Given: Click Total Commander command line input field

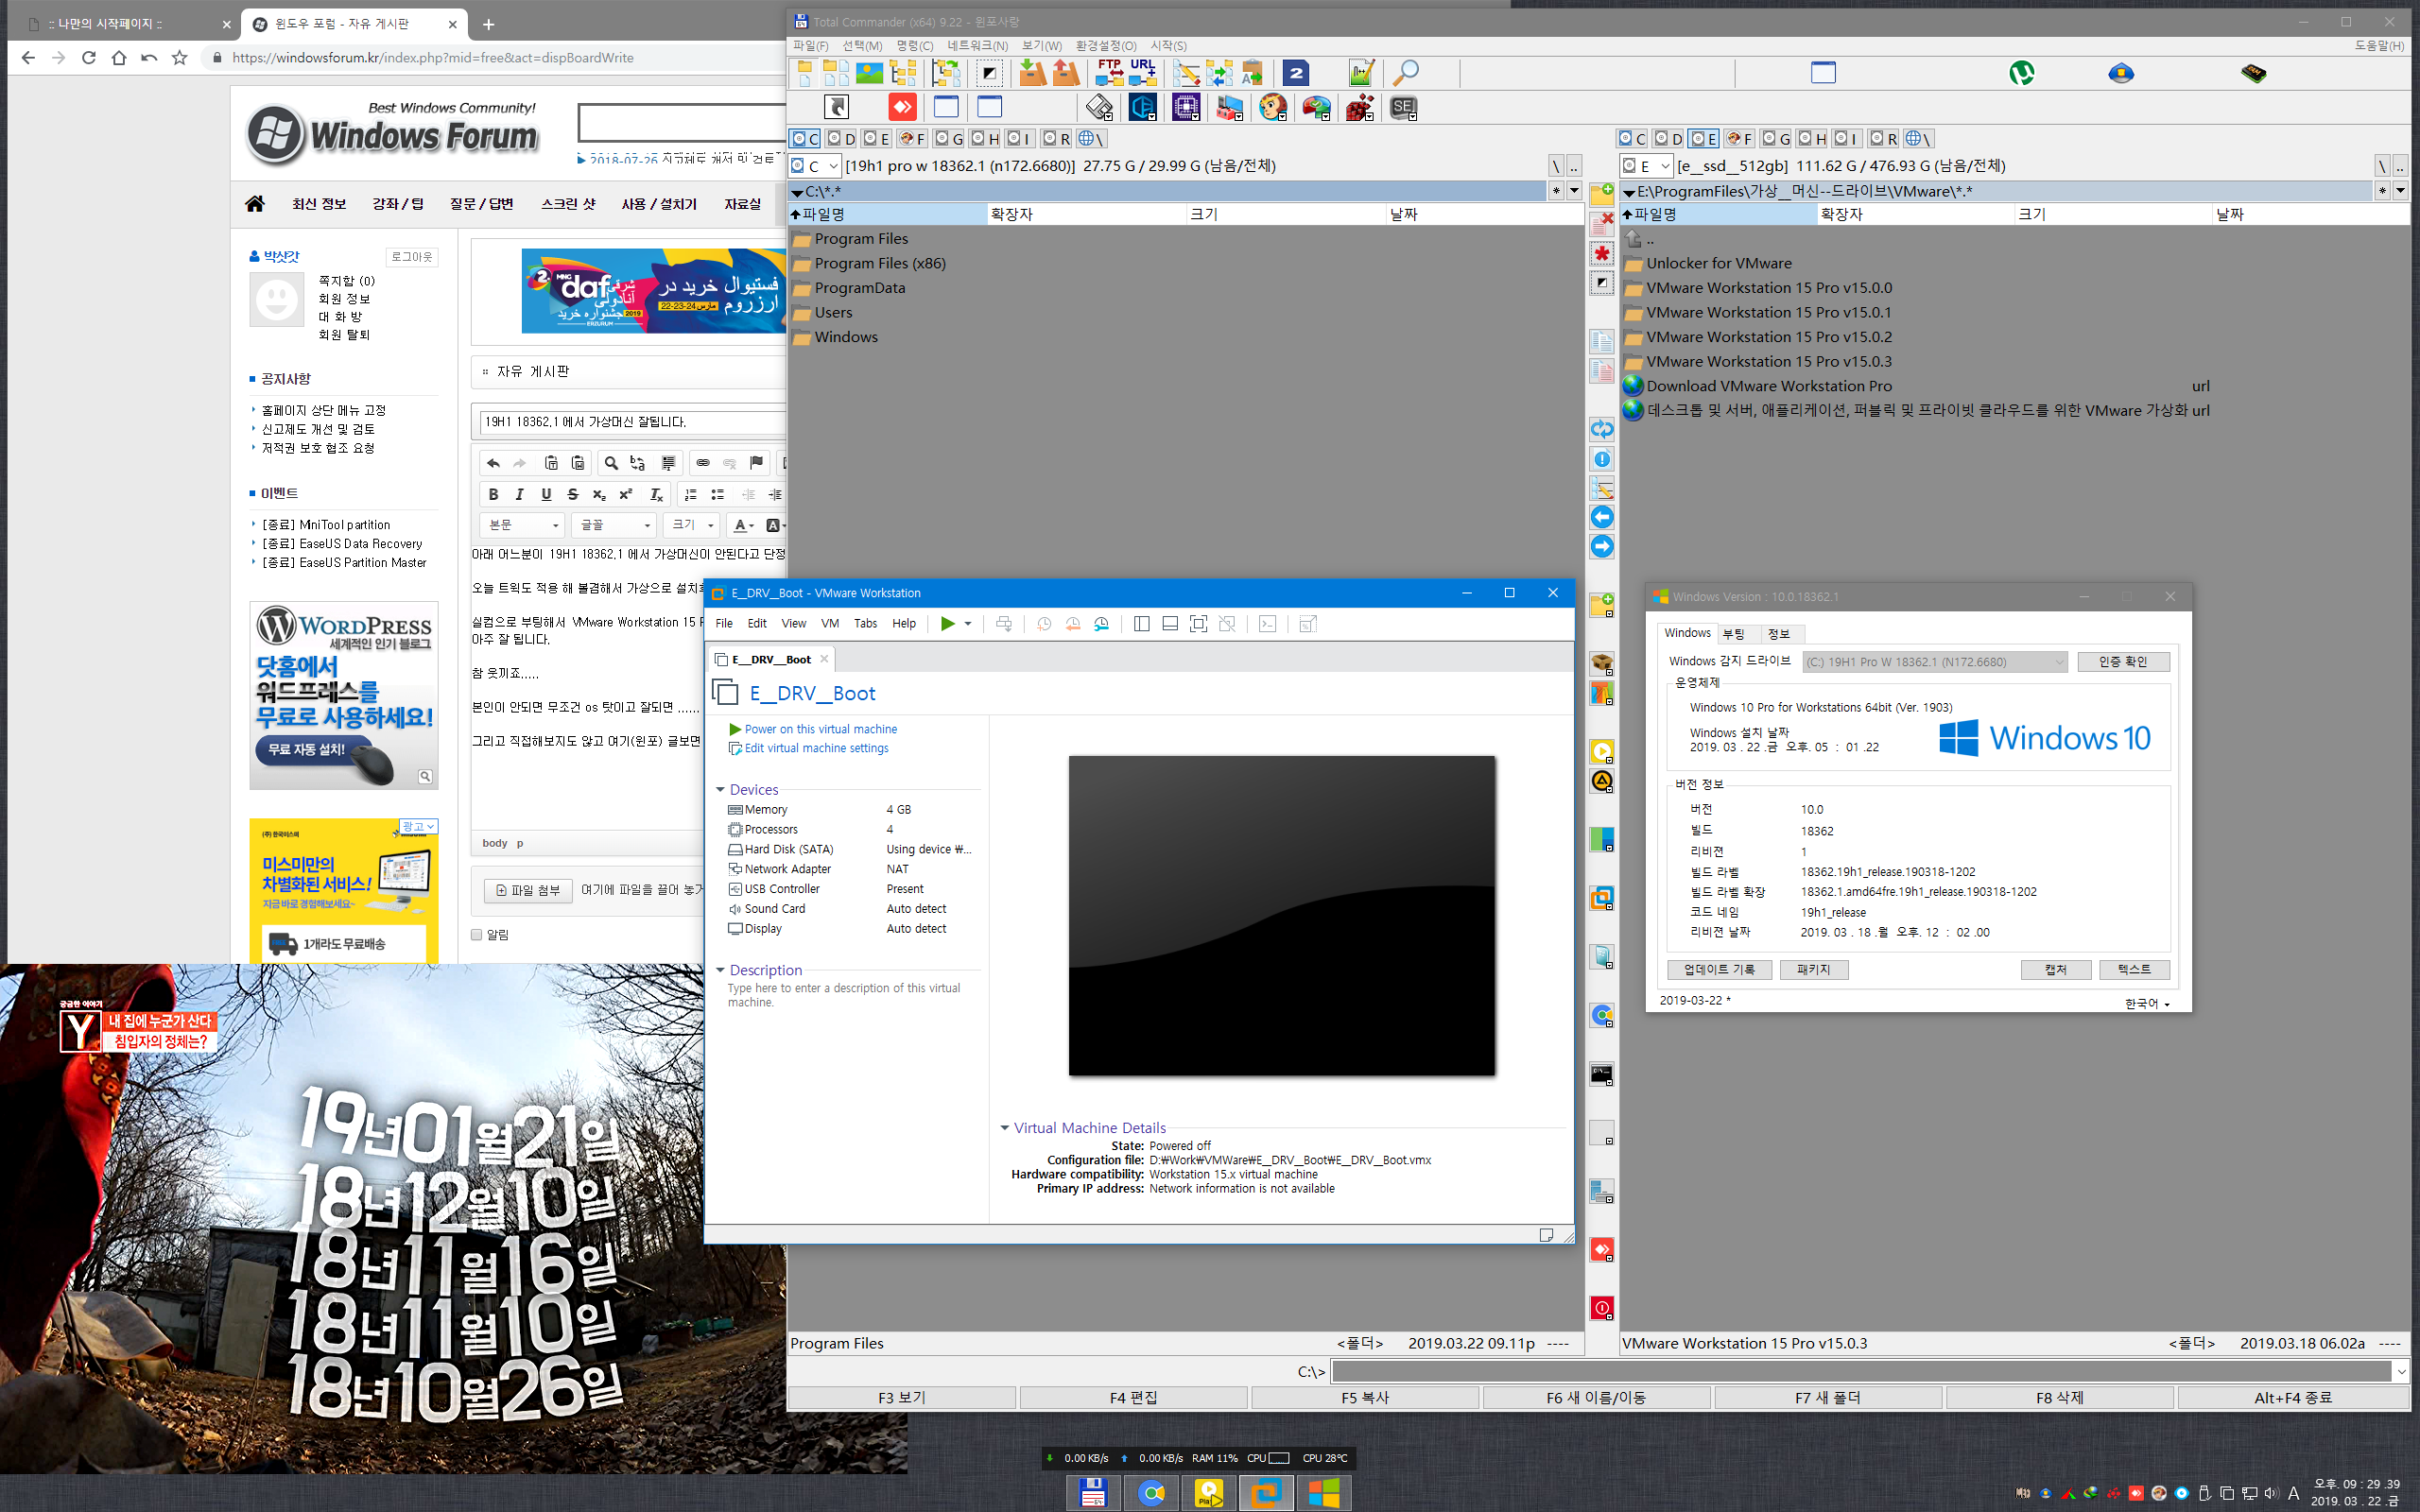Looking at the screenshot, I should pyautogui.click(x=1862, y=1371).
